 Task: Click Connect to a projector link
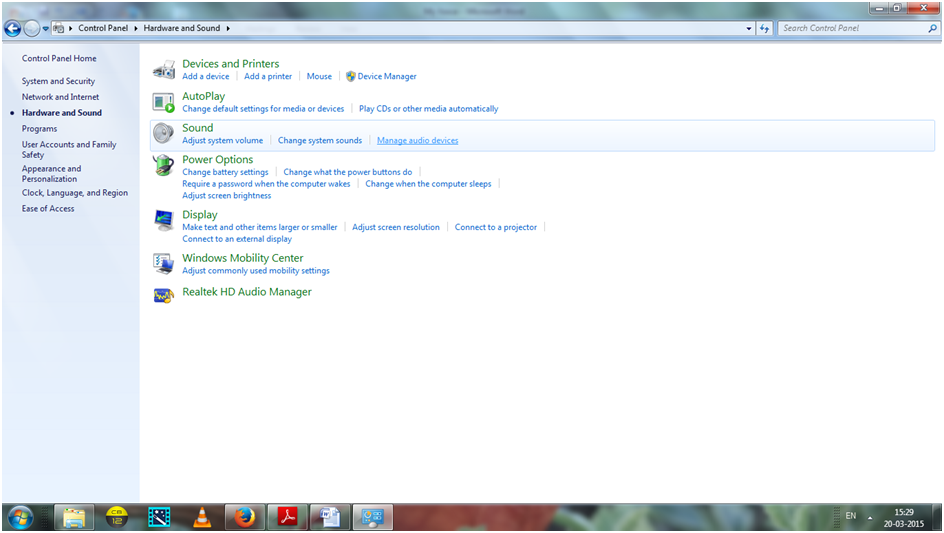click(495, 227)
